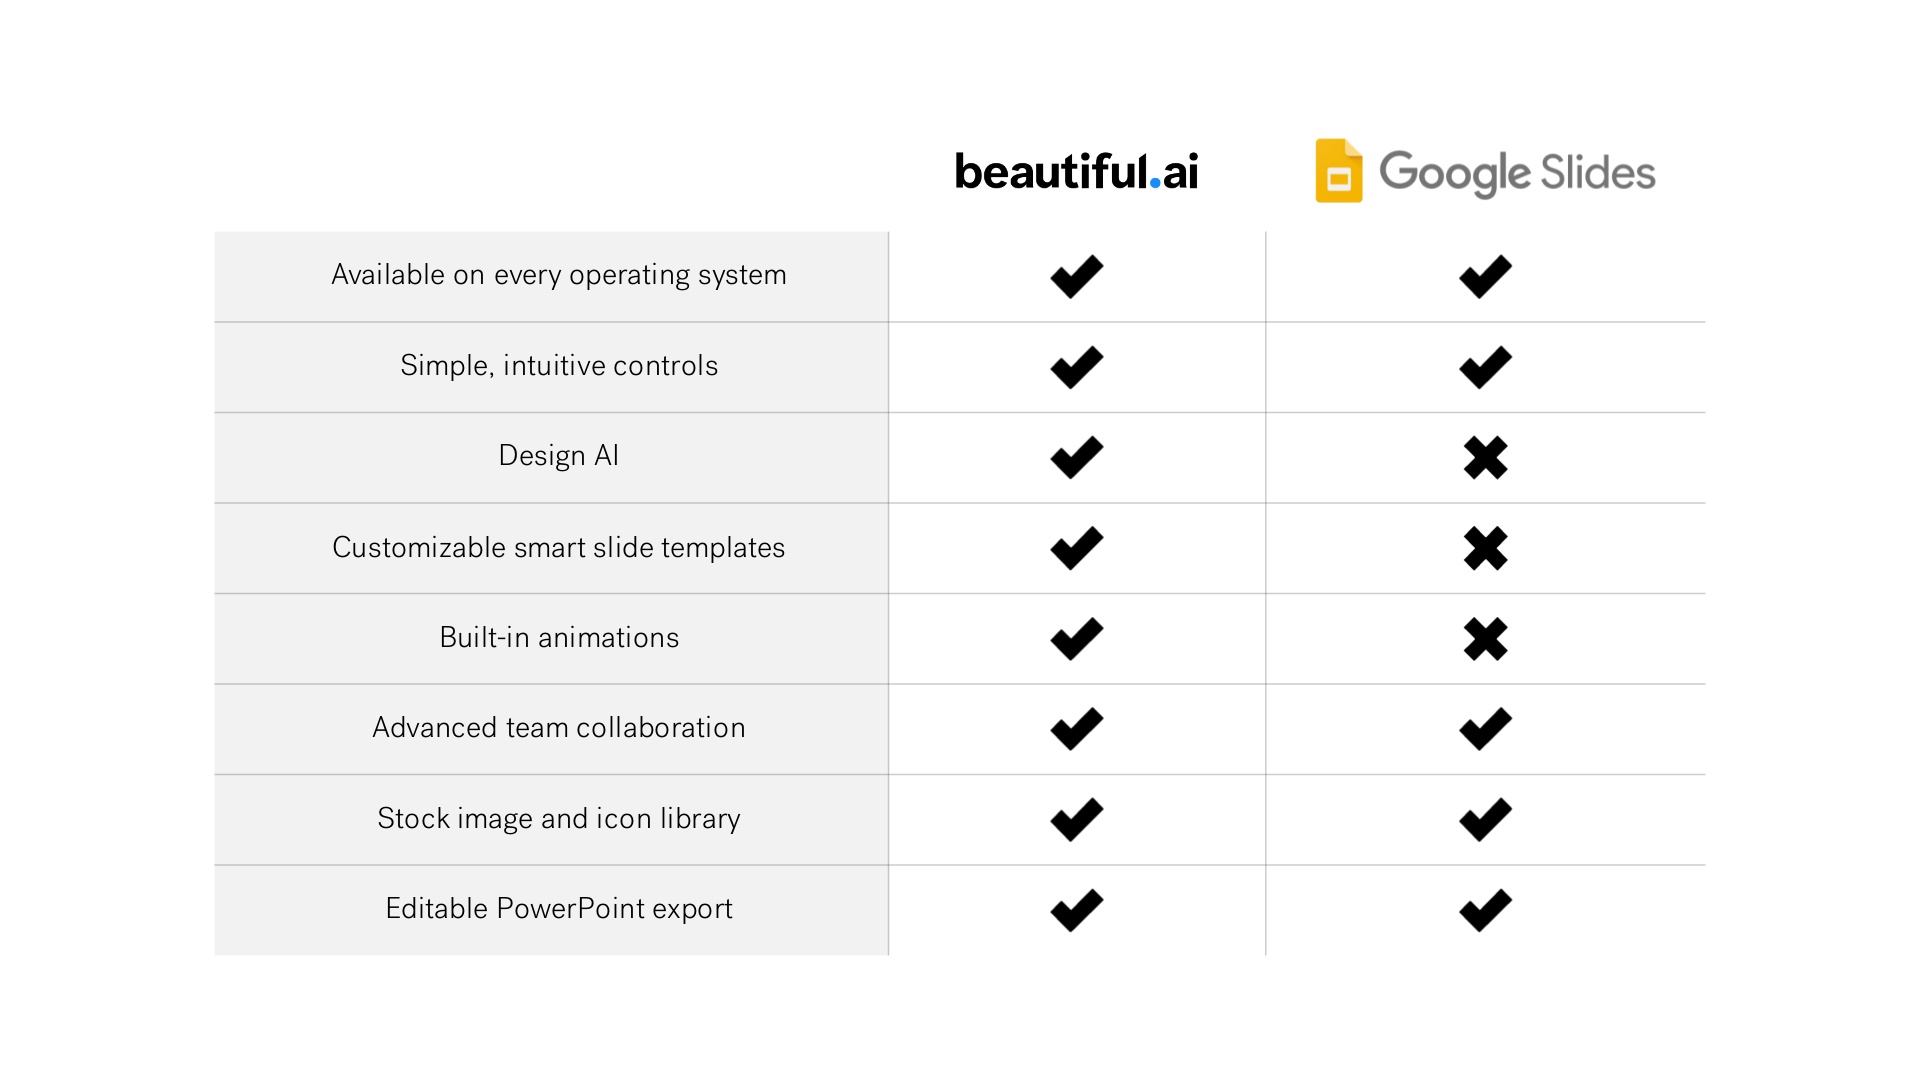Image resolution: width=1920 pixels, height=1080 pixels.
Task: Click beautiful.ai checkmark for Design AI
Action: click(1077, 457)
